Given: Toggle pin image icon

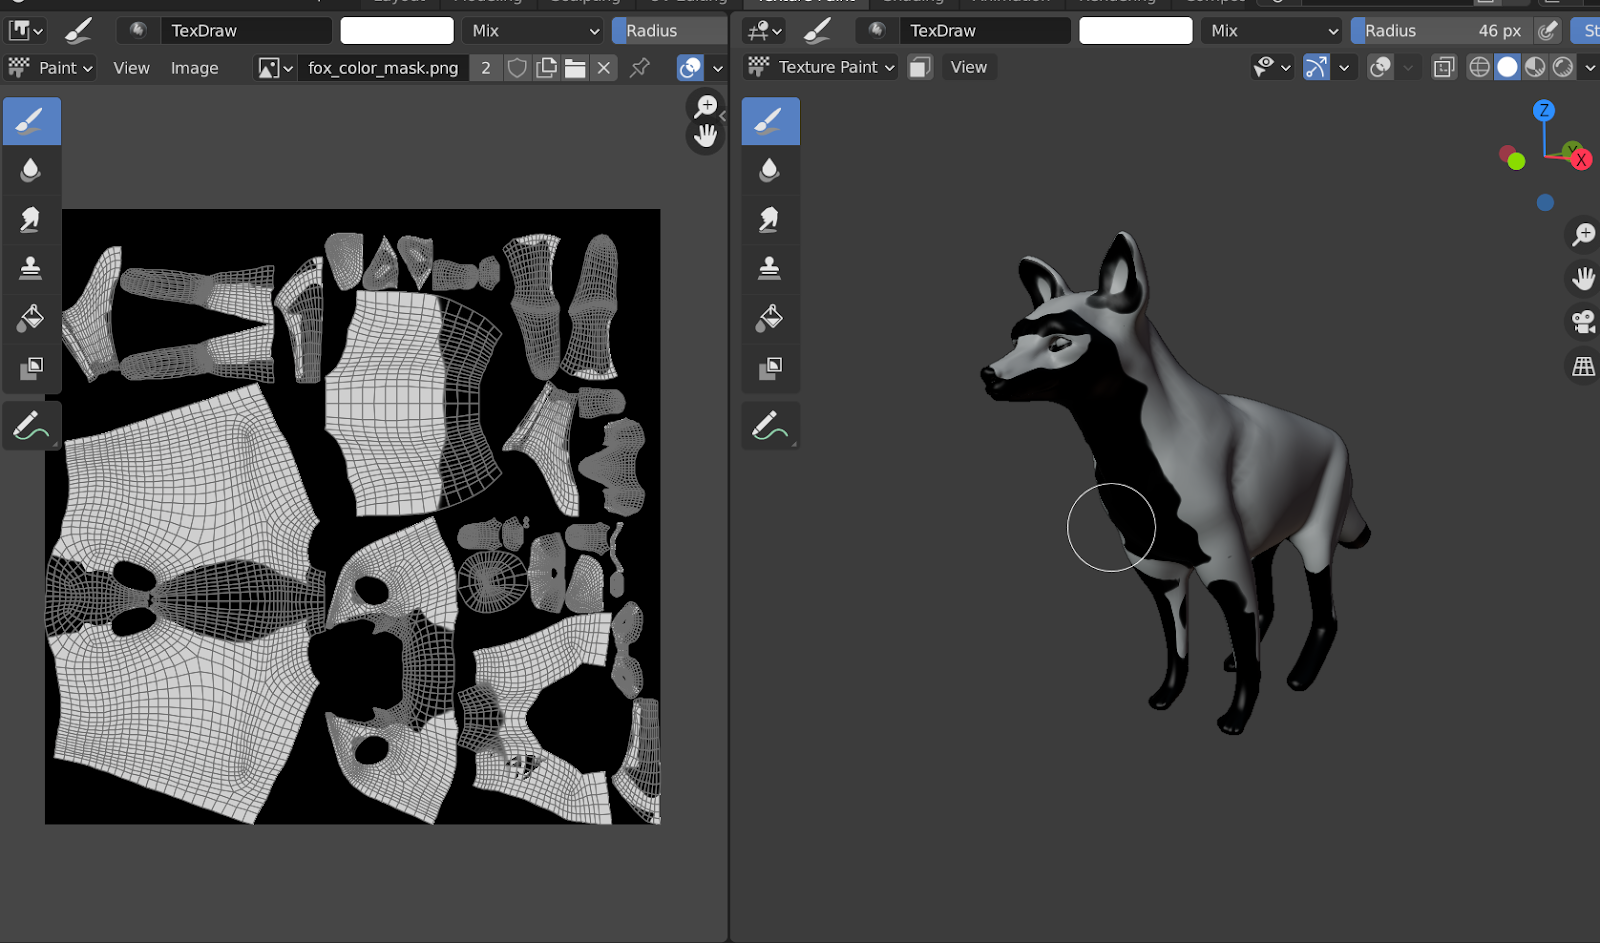Looking at the screenshot, I should (640, 68).
